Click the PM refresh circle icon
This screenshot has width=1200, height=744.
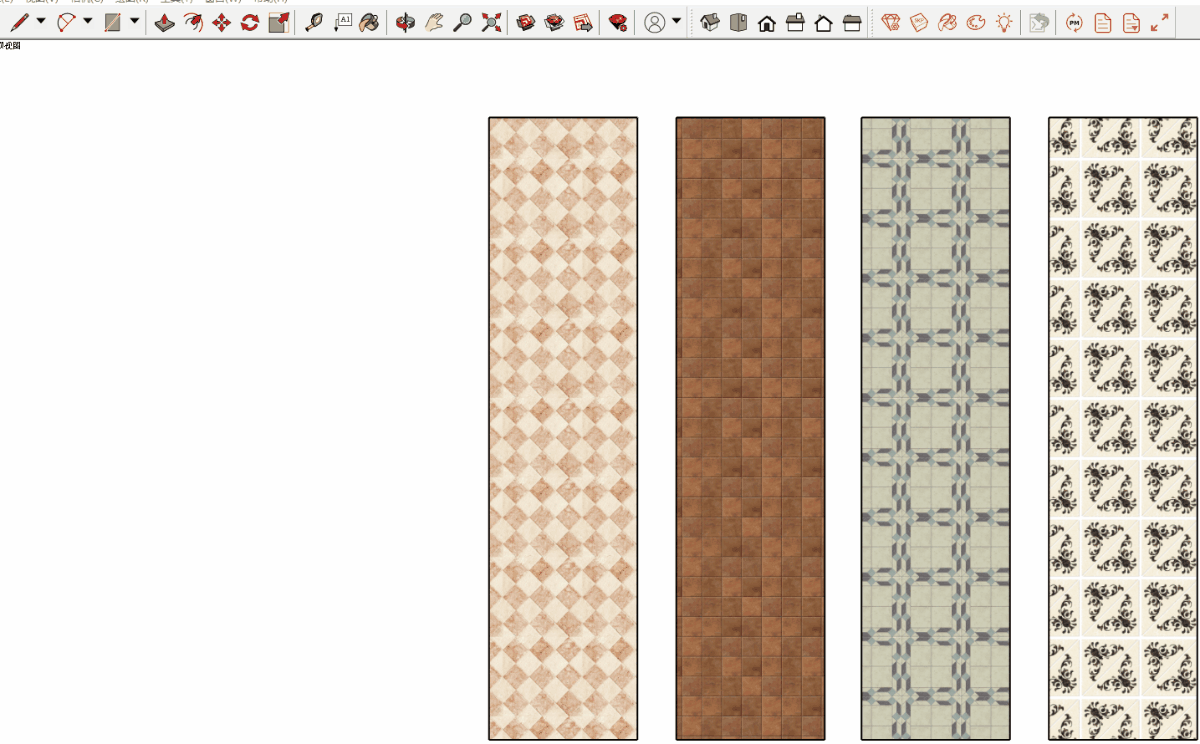point(1074,22)
